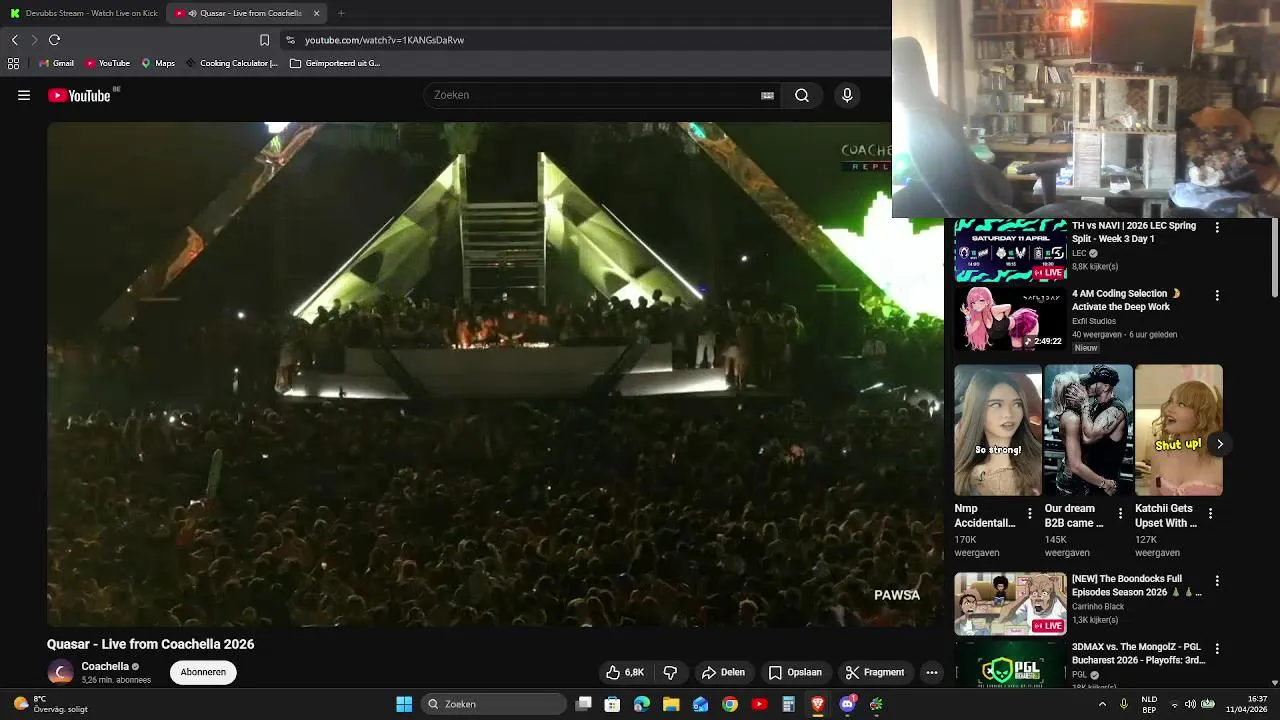
Task: Switch to Devubbs Stream Kick tab
Action: (84, 13)
